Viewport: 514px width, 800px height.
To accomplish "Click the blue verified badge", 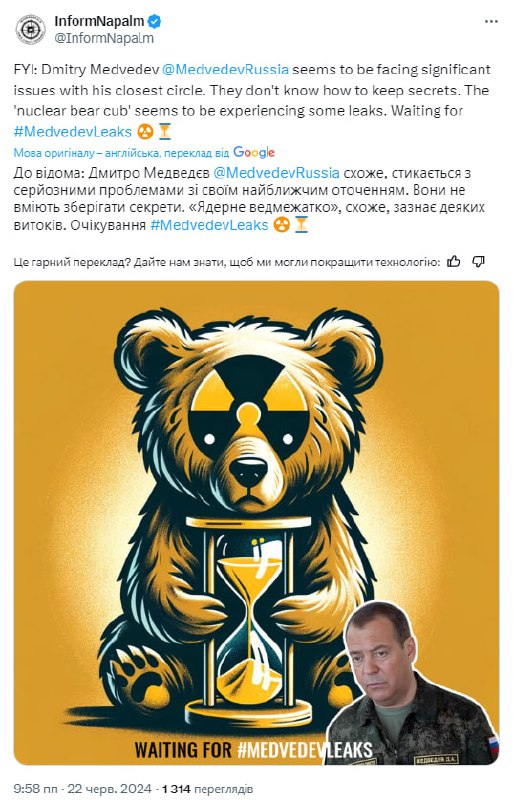I will tap(155, 21).
